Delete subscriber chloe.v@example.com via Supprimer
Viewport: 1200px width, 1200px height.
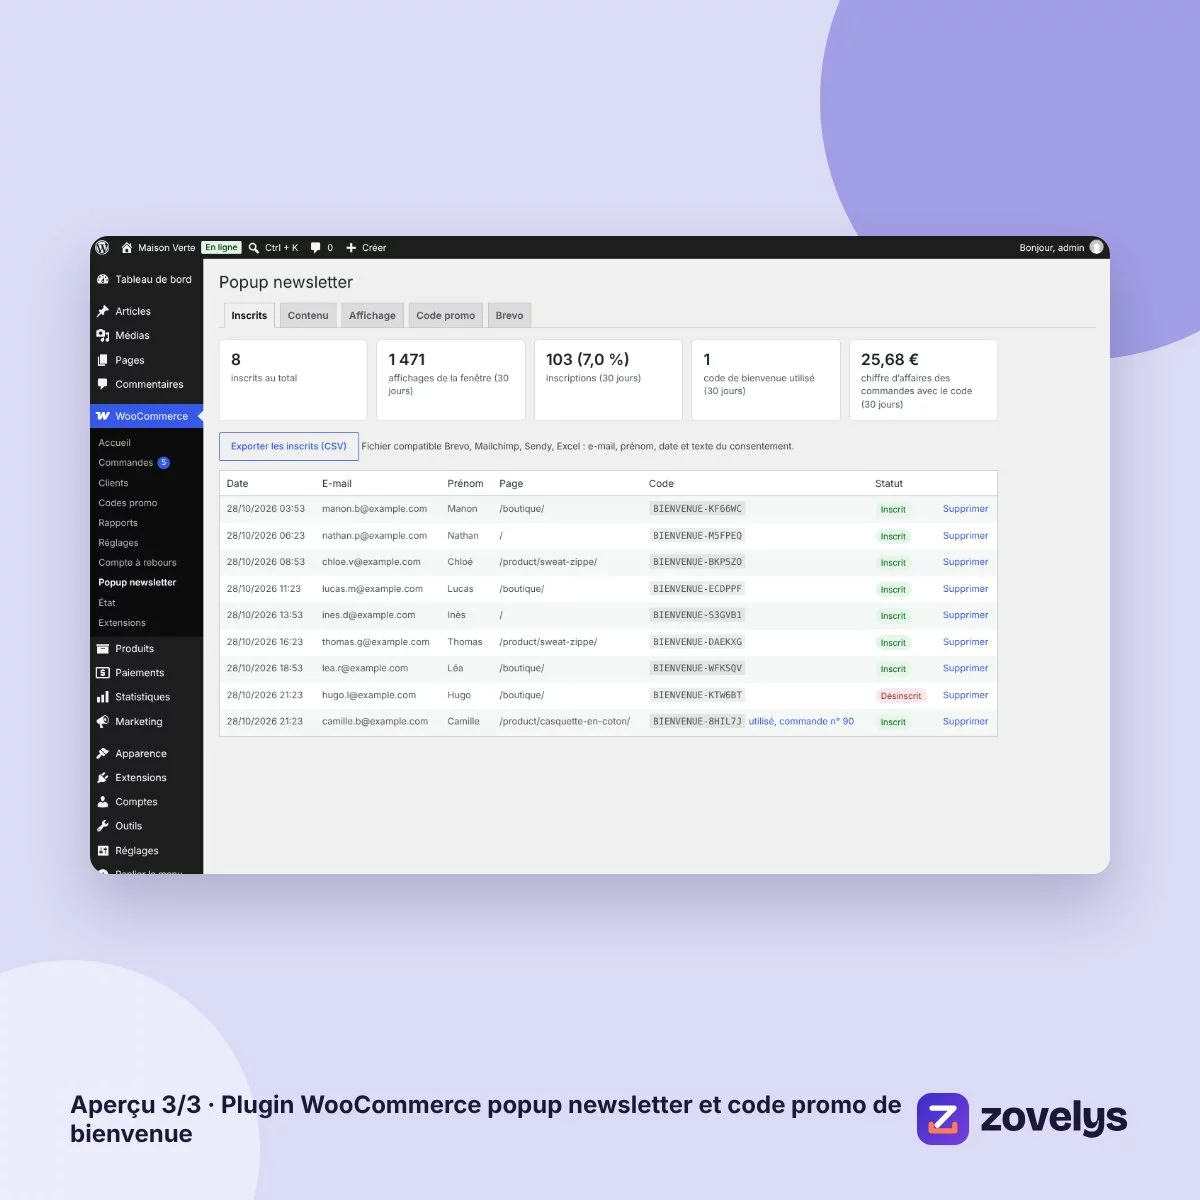965,562
